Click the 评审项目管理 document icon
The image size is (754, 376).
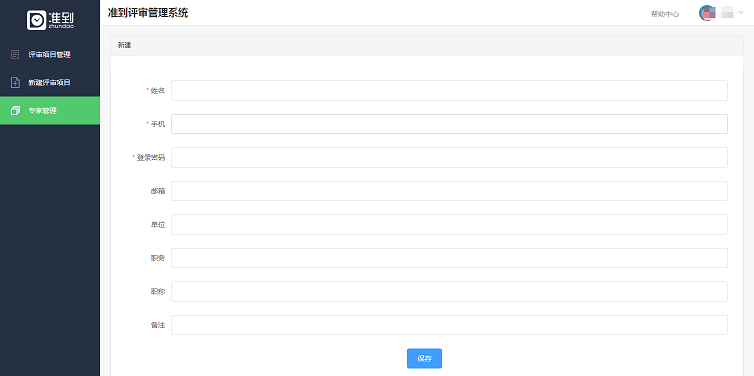pos(15,55)
